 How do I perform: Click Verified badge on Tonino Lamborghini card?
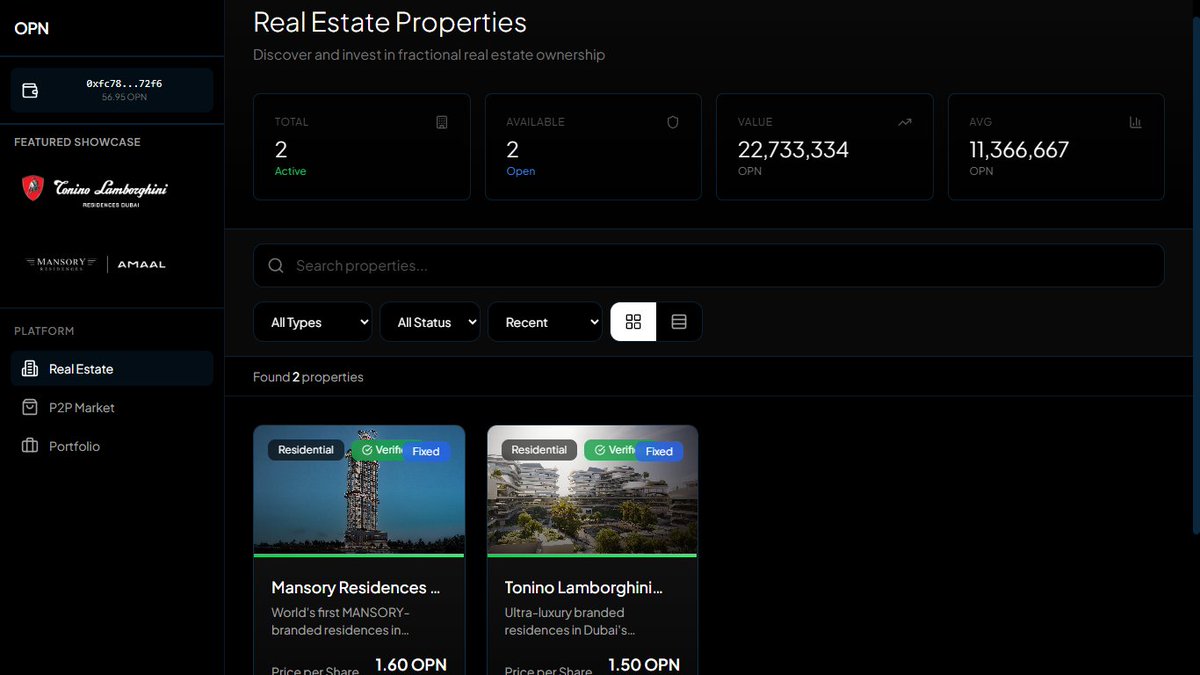click(610, 450)
